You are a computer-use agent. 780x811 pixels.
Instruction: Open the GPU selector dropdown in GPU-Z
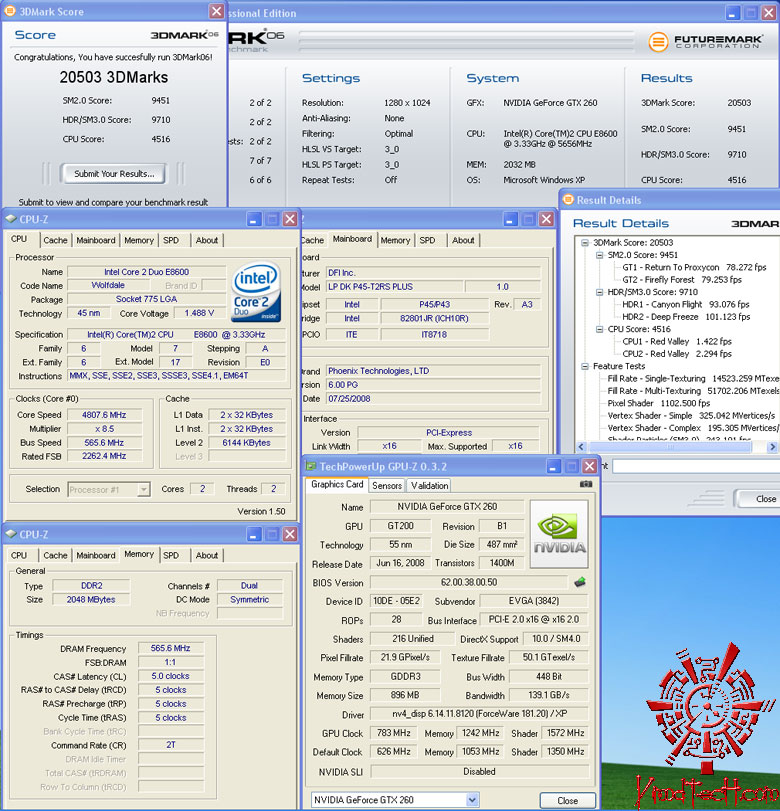coord(472,800)
